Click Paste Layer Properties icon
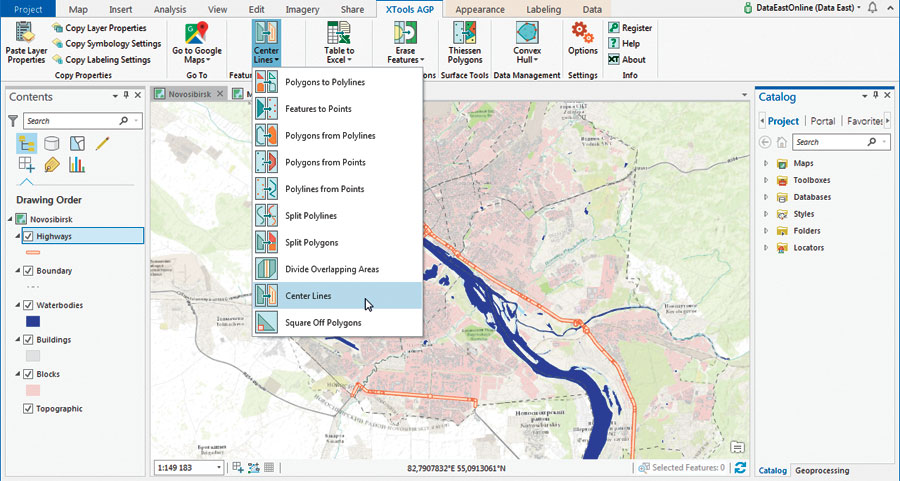 pos(26,33)
